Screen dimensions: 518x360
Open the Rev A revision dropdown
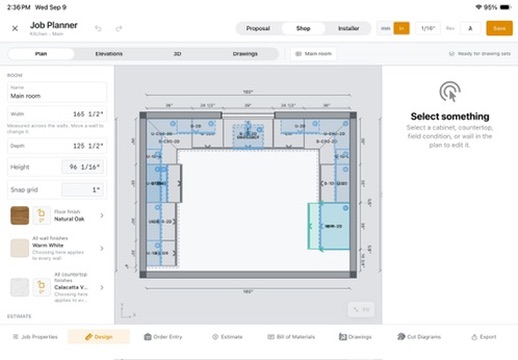pyautogui.click(x=470, y=28)
